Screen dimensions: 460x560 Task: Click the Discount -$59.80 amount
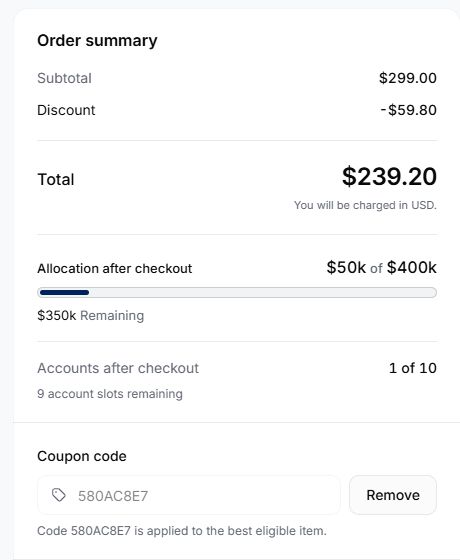pos(409,110)
